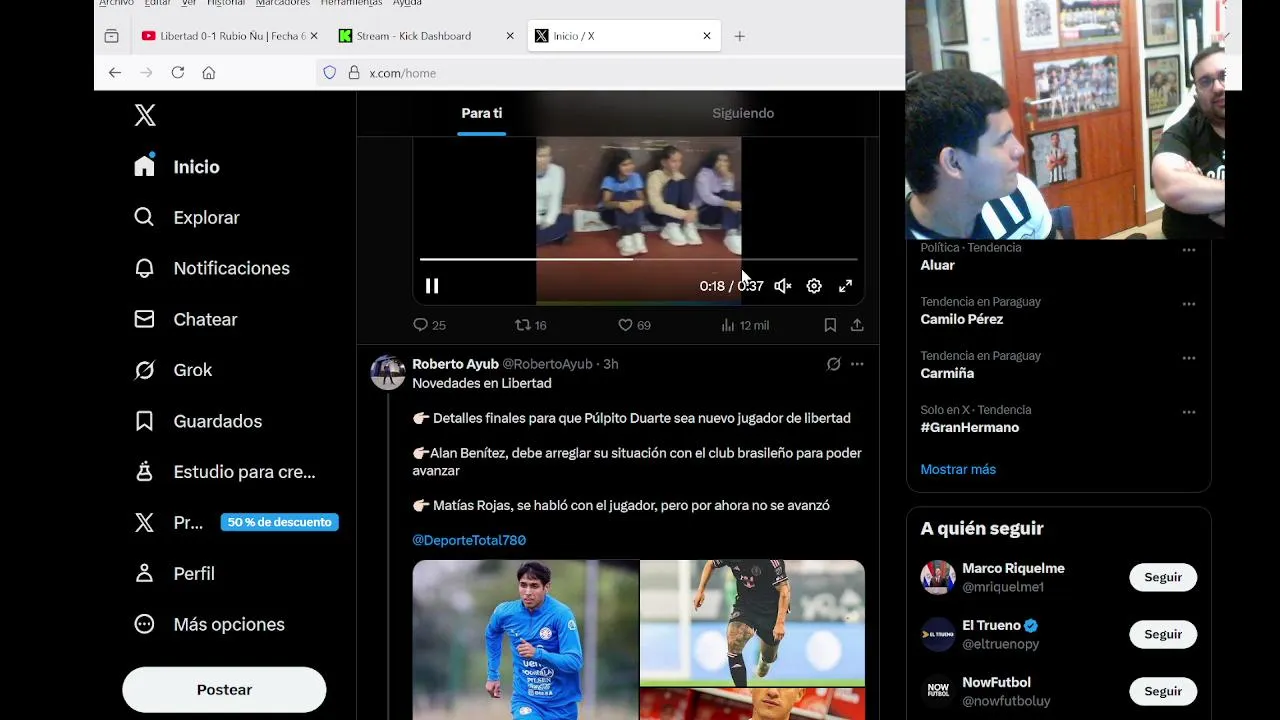1280x720 pixels.
Task: Seek on the video progress bar
Action: [638, 259]
